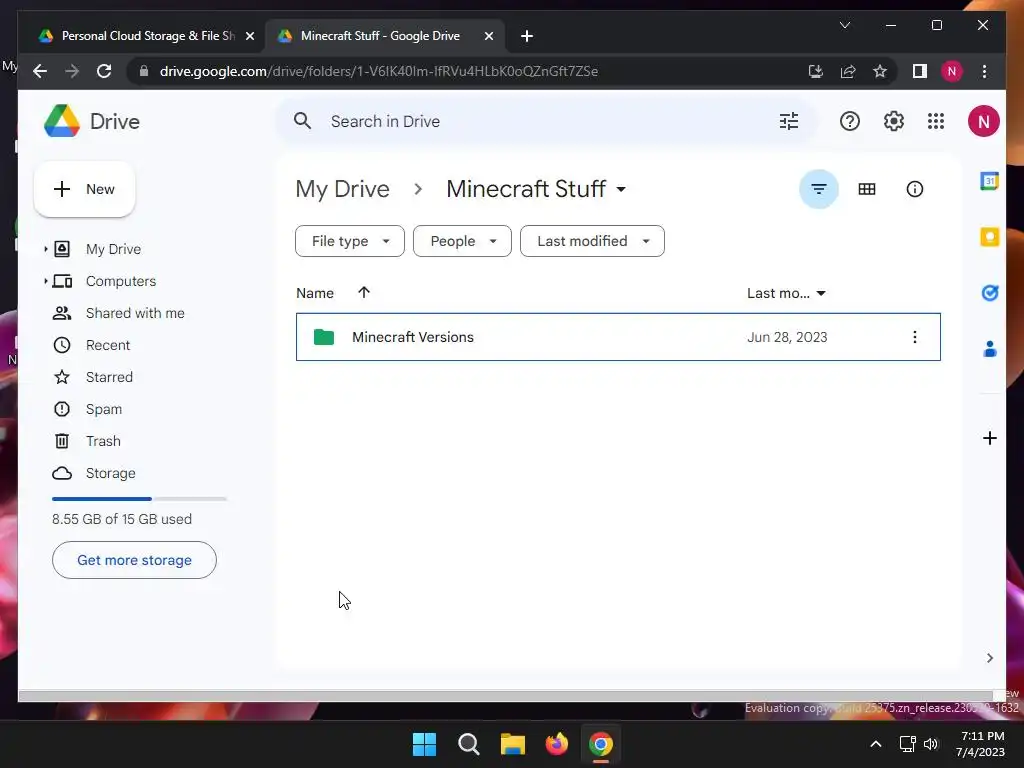Open the Windows Start menu
1024x768 pixels.
pyautogui.click(x=424, y=744)
